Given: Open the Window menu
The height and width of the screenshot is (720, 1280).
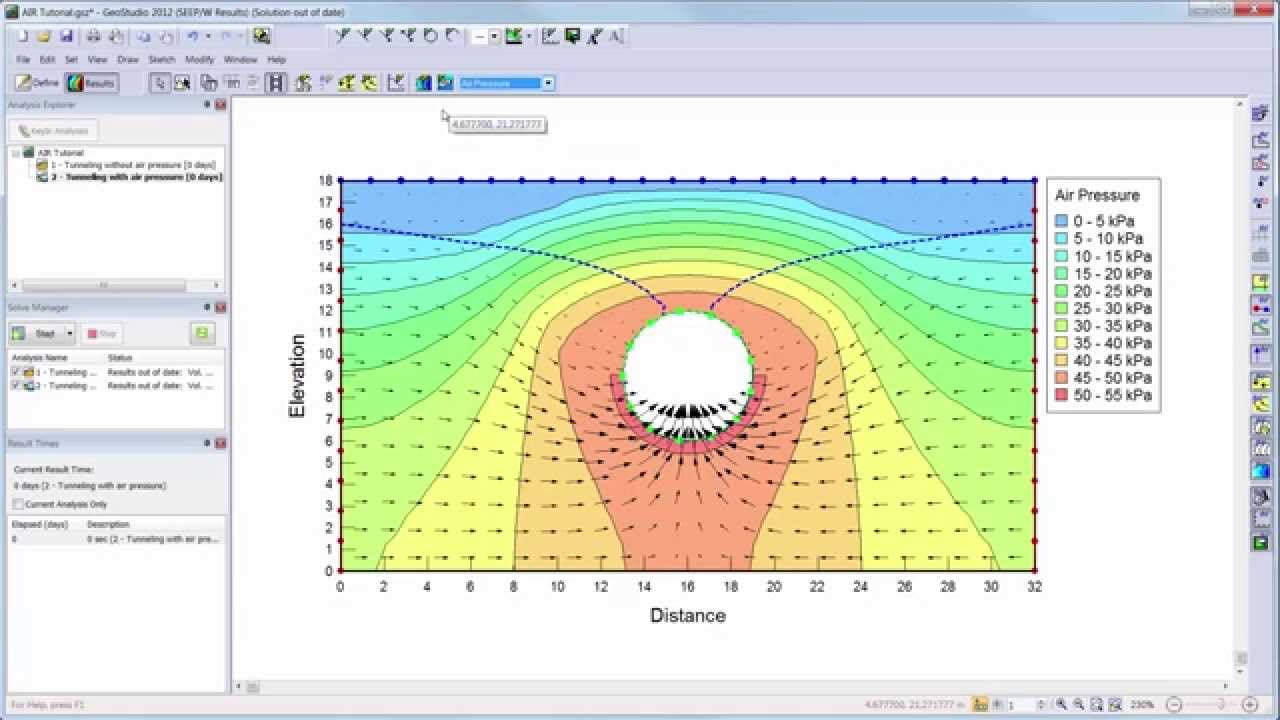Looking at the screenshot, I should coord(240,60).
